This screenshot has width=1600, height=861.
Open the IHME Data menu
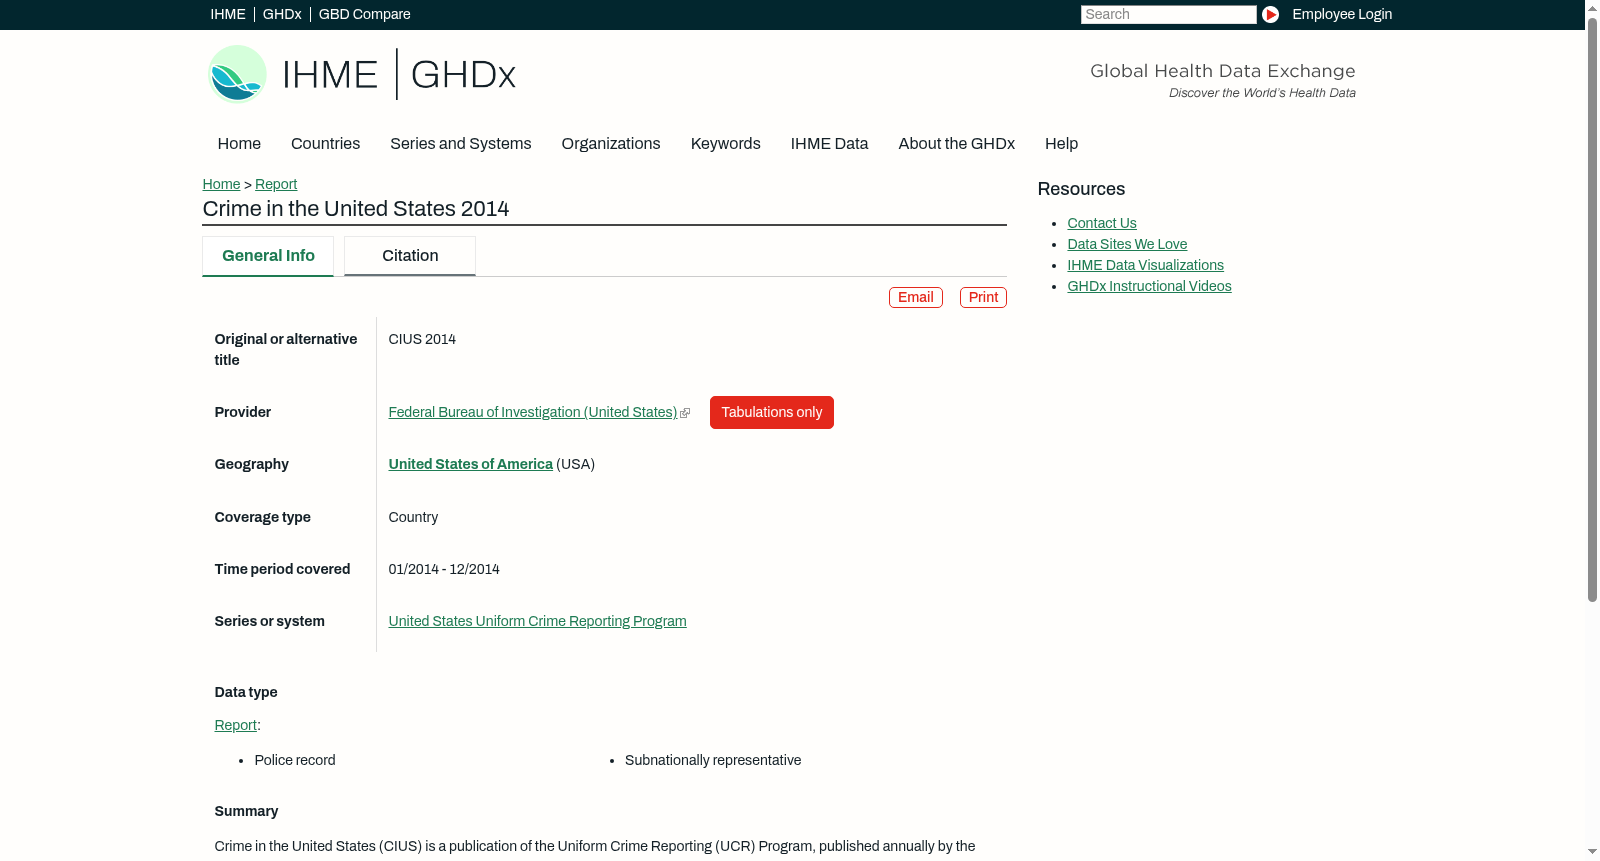tap(829, 144)
